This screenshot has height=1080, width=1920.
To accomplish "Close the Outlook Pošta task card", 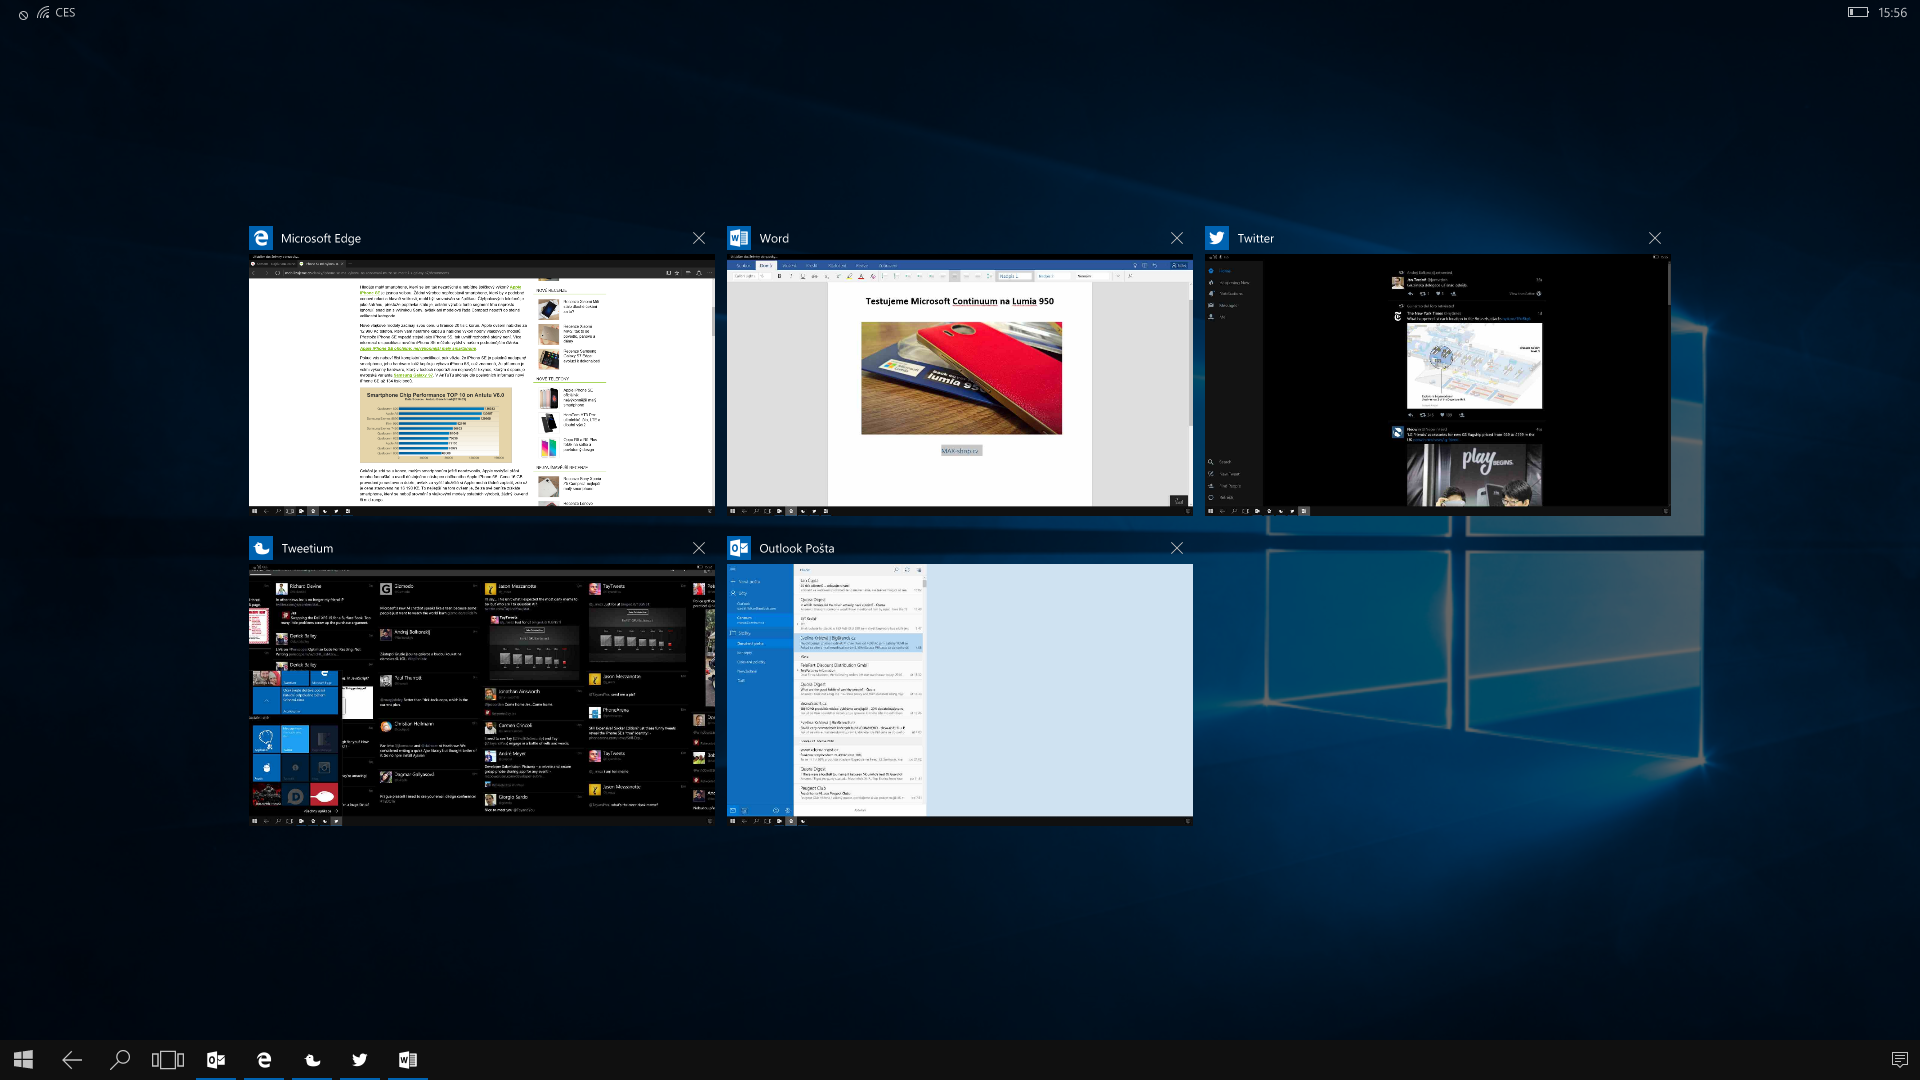I will [1177, 548].
